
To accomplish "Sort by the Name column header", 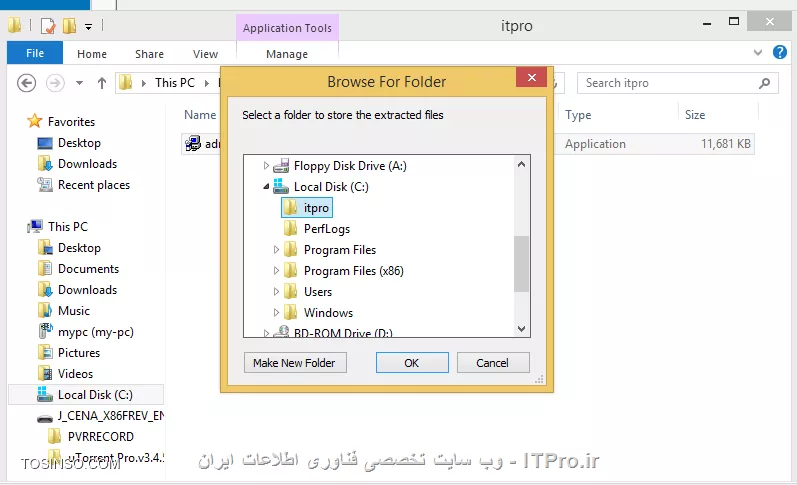I will click(x=200, y=115).
